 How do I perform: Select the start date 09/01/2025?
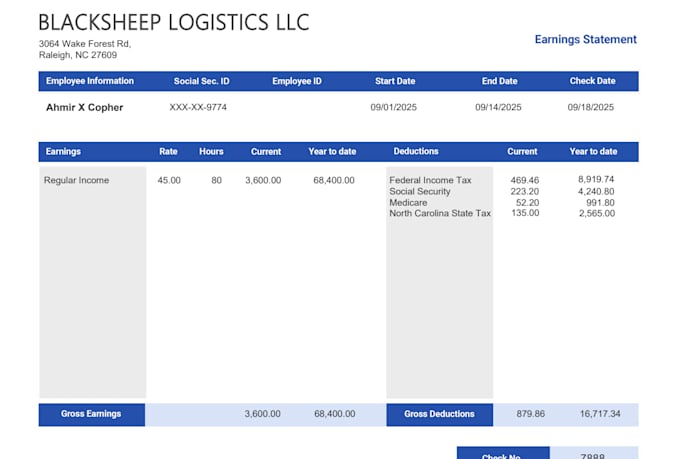point(392,107)
